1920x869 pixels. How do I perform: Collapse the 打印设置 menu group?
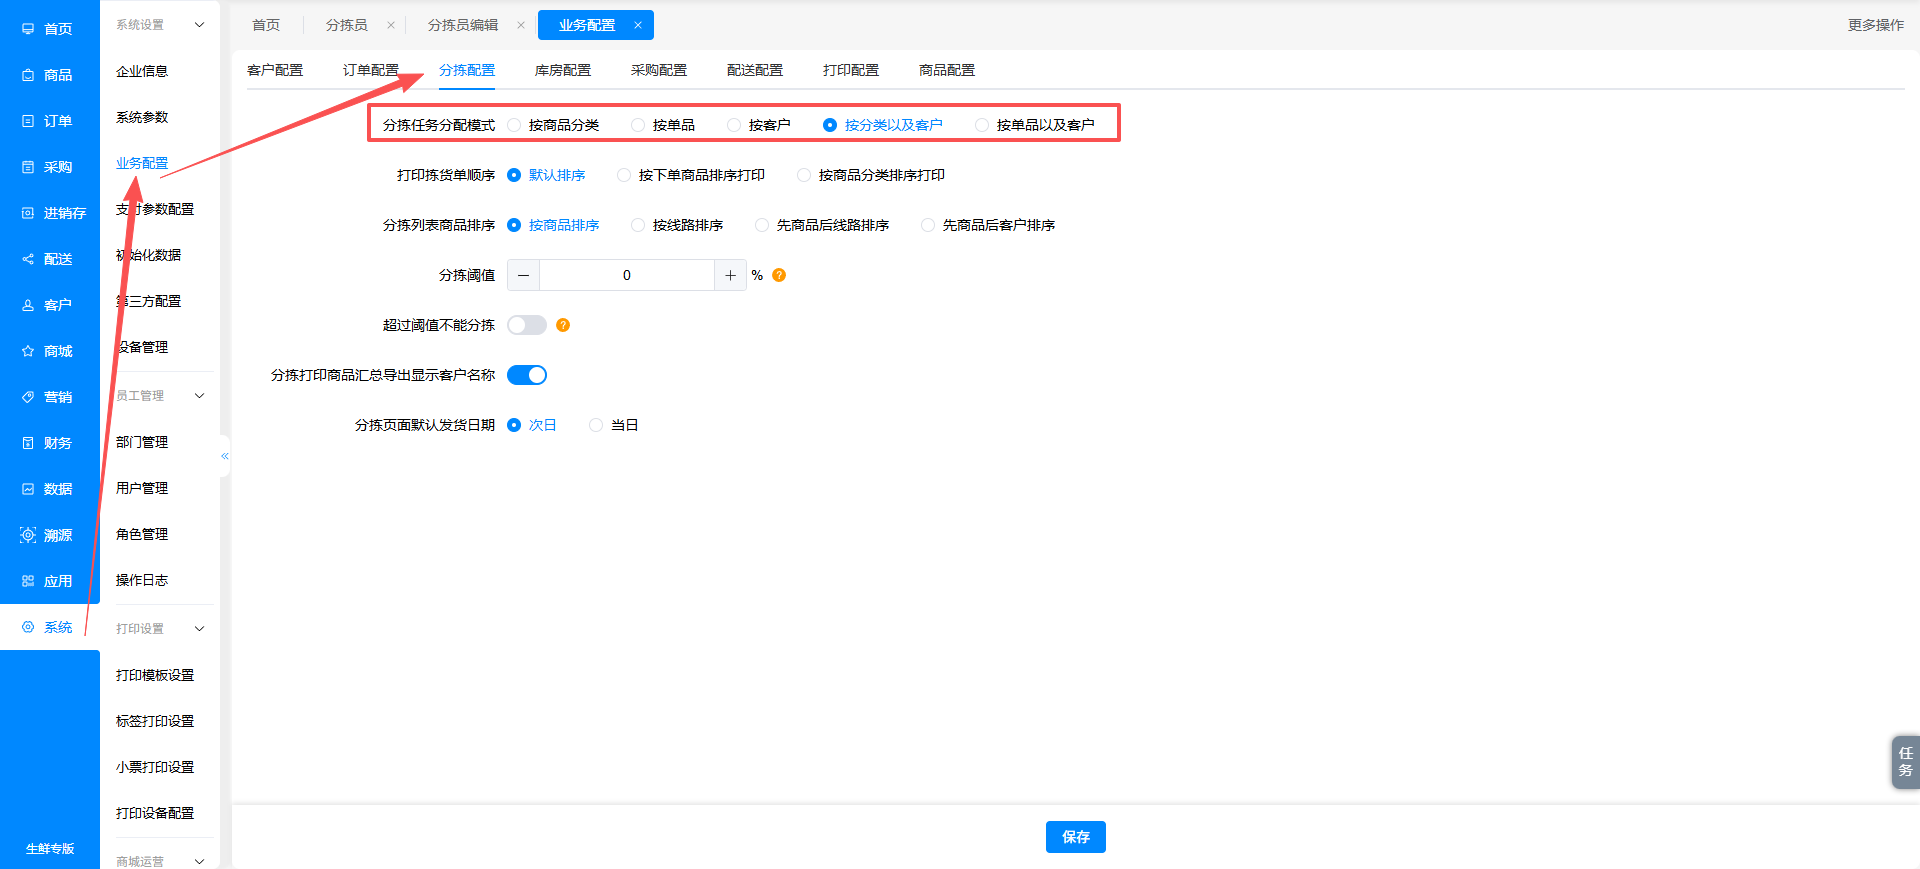tap(199, 629)
